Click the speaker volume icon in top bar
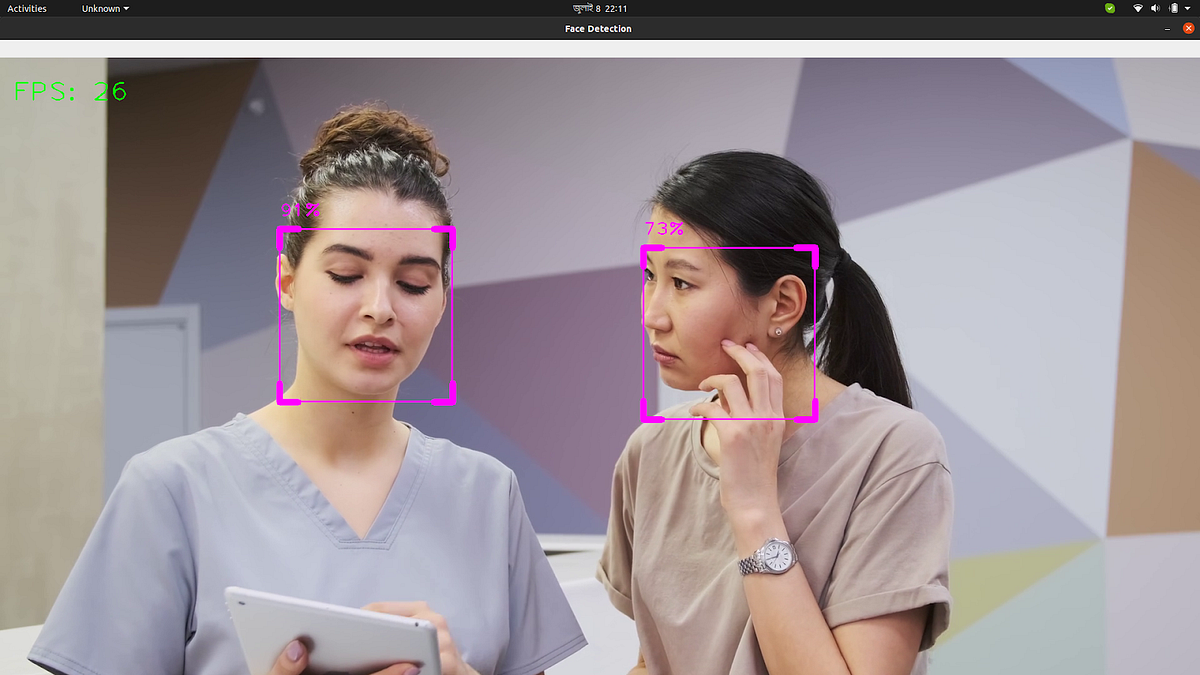Screen dimensions: 1200x675 (1155, 8)
